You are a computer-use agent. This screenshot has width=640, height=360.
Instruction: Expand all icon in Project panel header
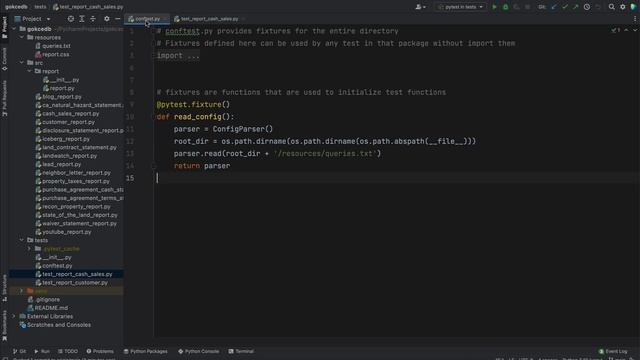tap(82, 19)
